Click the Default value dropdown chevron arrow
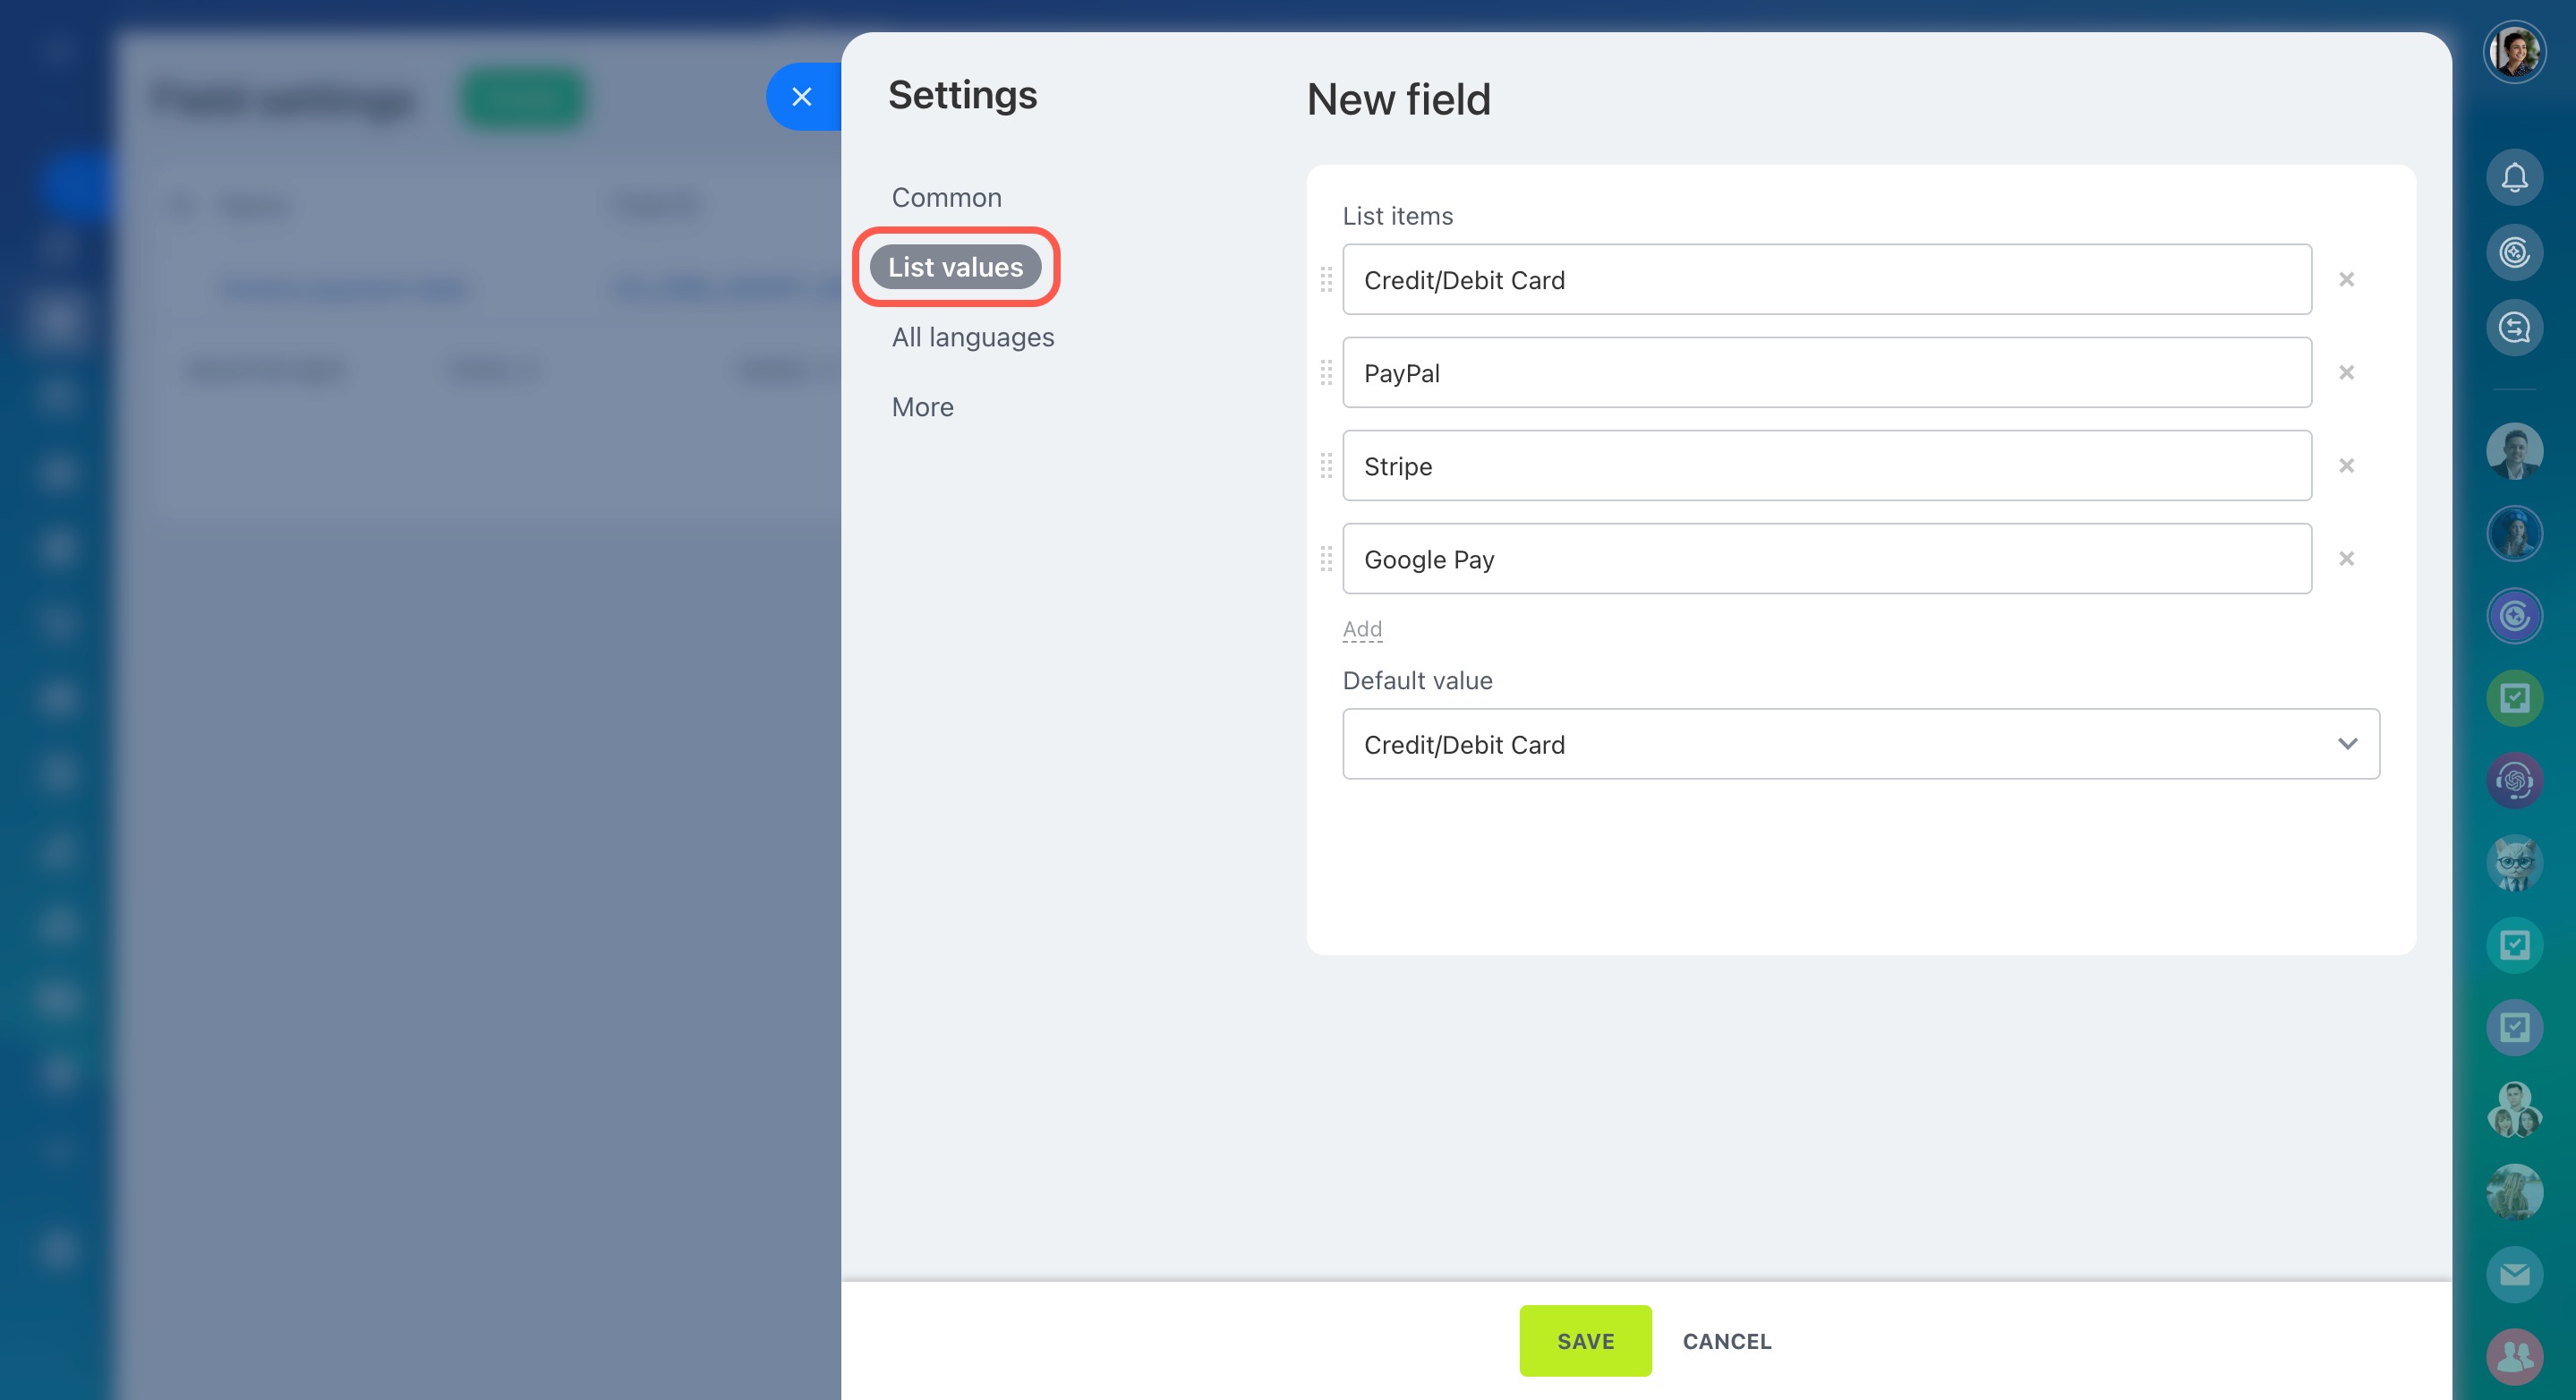The width and height of the screenshot is (2576, 1400). click(x=2347, y=744)
